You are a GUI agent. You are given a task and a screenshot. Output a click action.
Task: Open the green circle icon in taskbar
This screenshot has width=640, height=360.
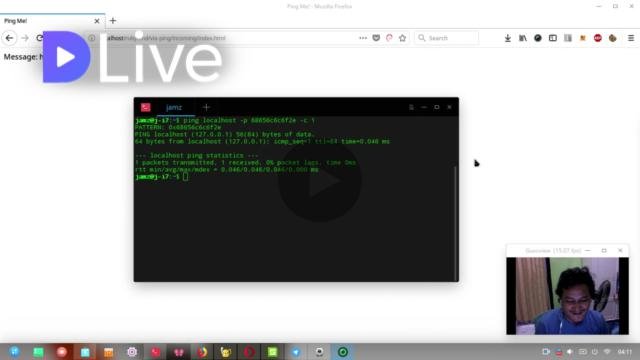pyautogui.click(x=343, y=352)
